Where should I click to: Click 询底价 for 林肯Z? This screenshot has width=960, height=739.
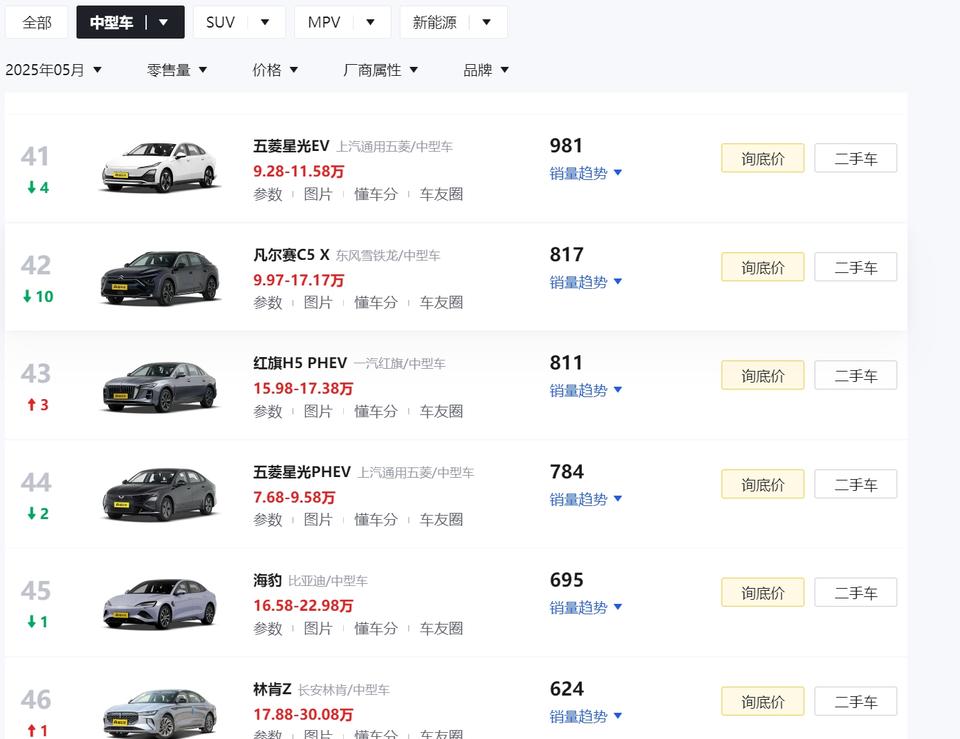(763, 702)
